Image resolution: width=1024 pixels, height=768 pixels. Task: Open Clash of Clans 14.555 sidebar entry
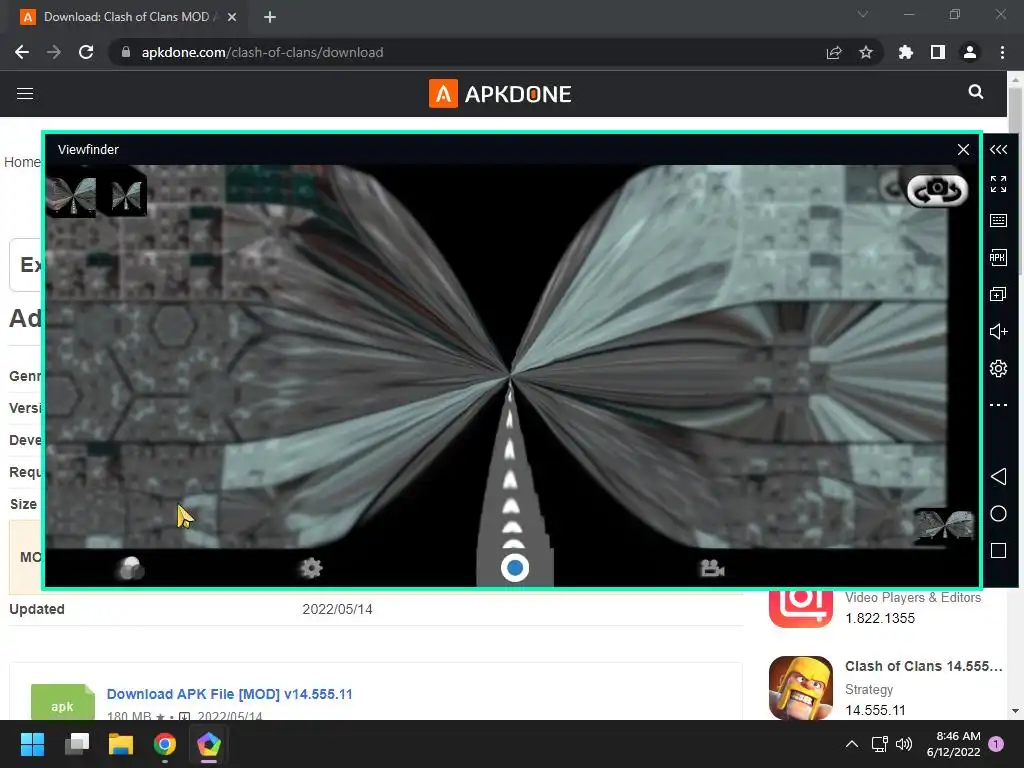coord(923,666)
